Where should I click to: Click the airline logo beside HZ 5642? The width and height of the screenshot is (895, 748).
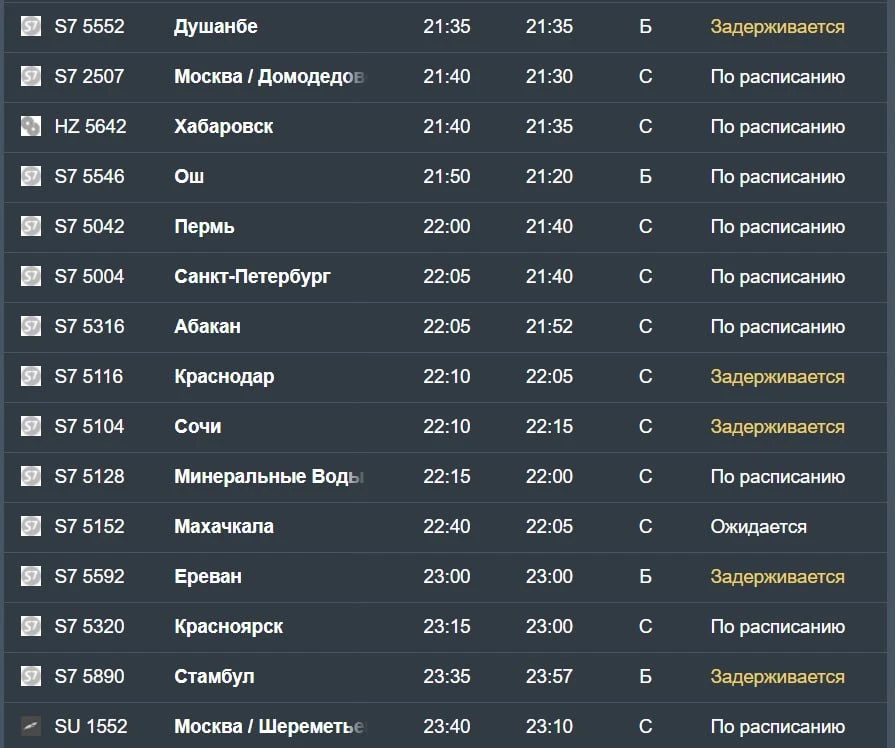click(x=31, y=126)
